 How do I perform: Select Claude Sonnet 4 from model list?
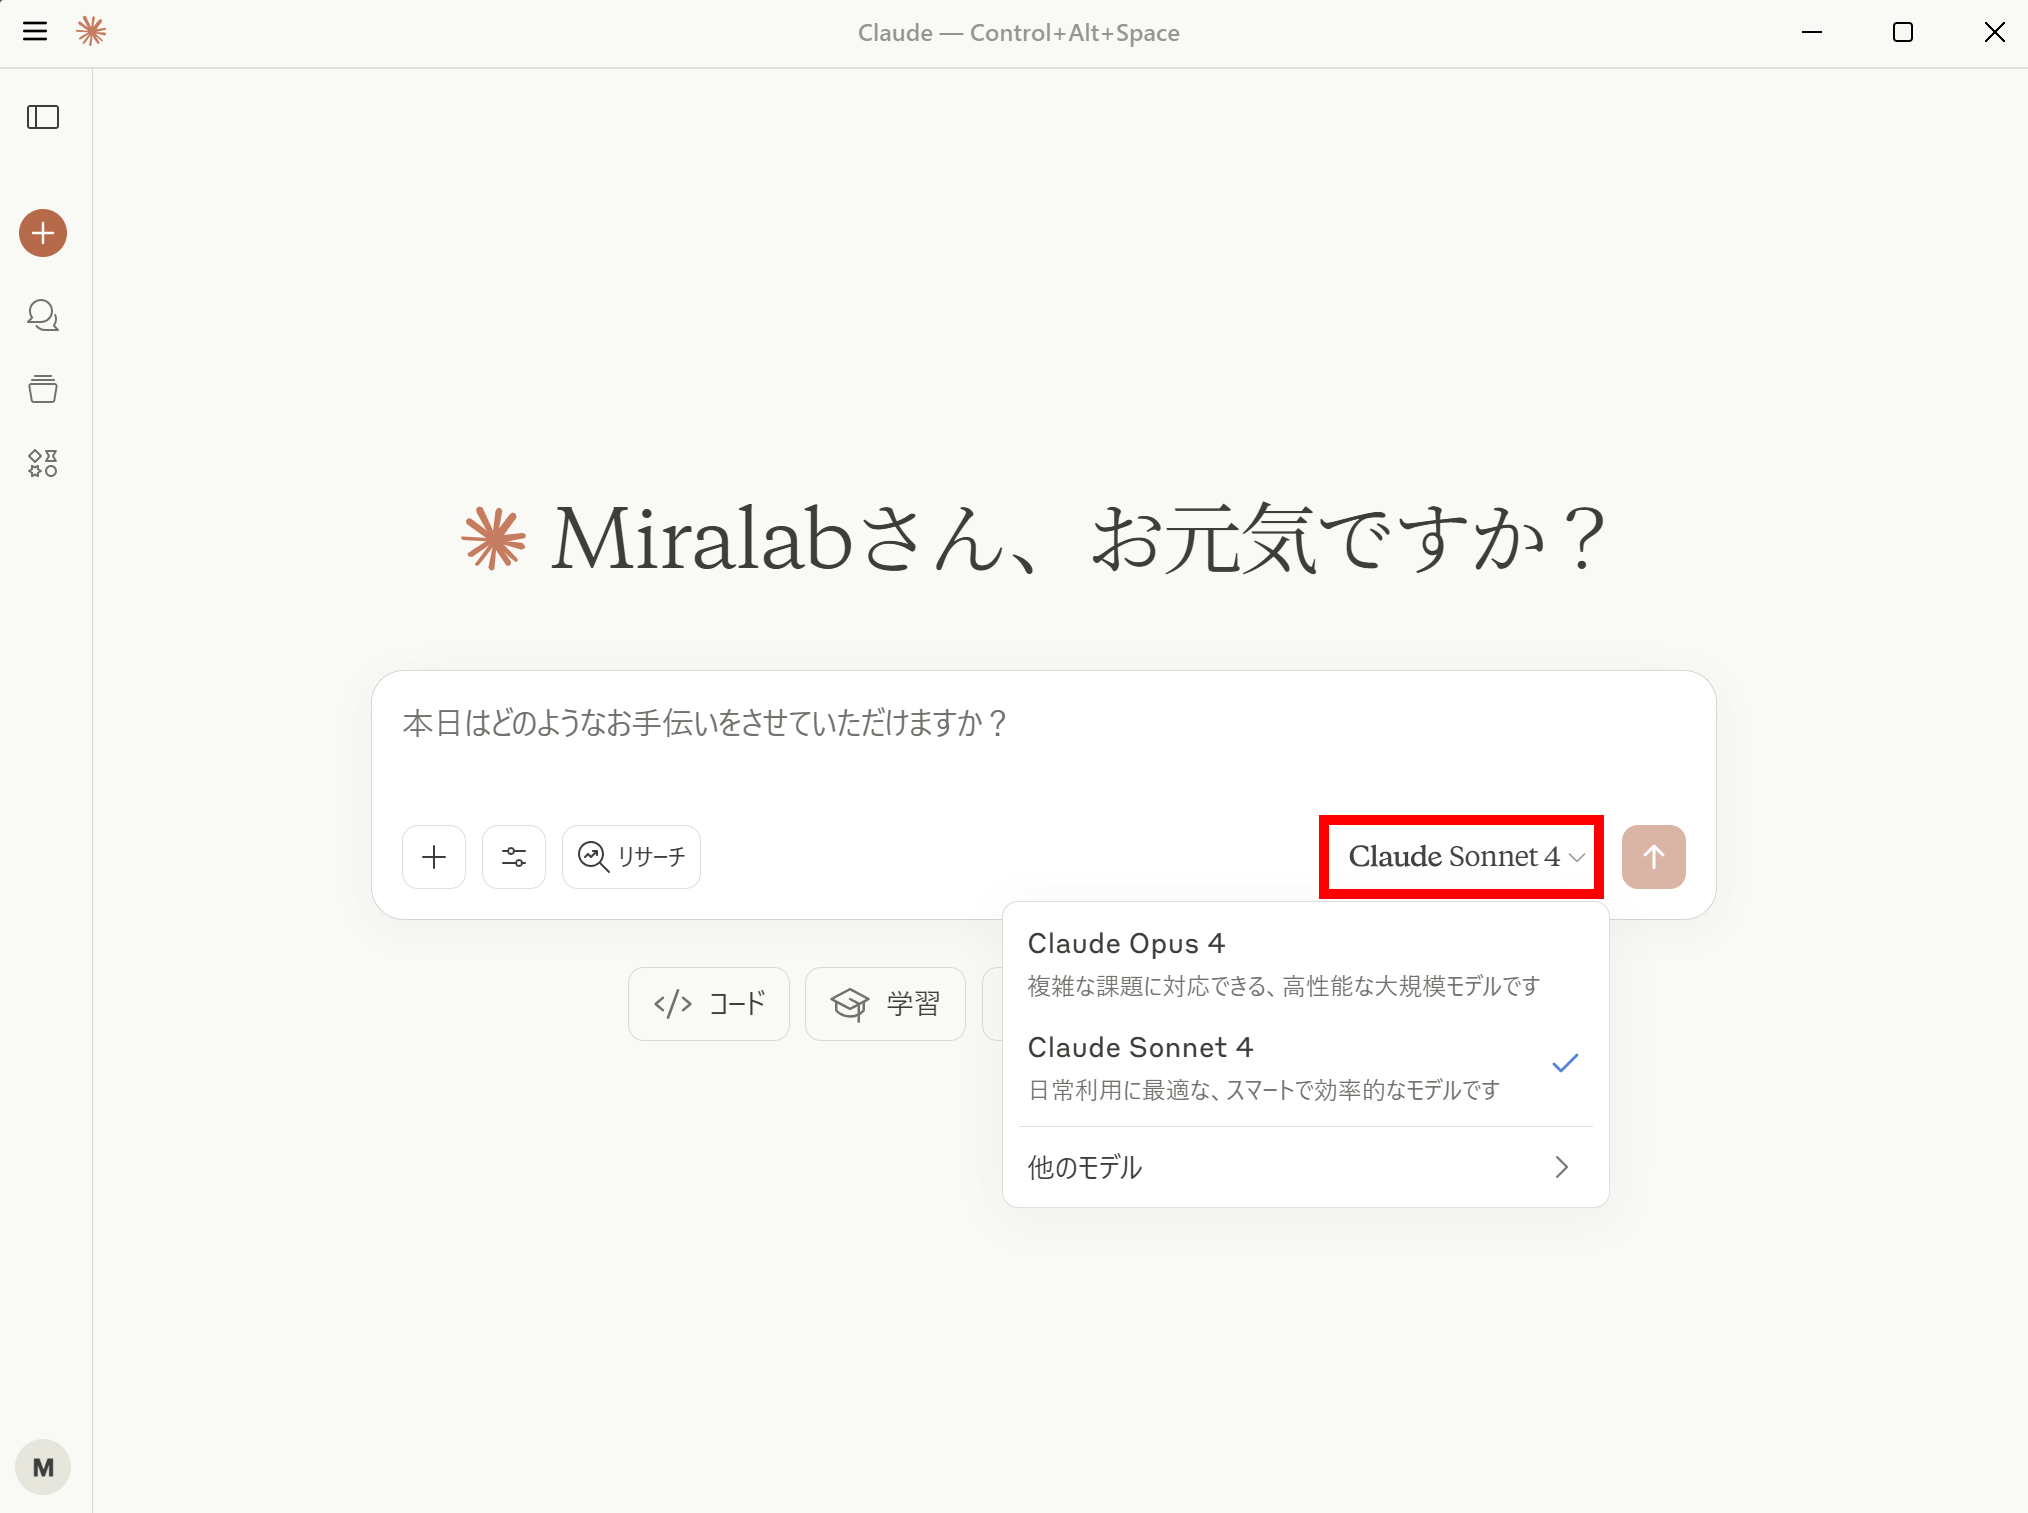pos(1305,1068)
